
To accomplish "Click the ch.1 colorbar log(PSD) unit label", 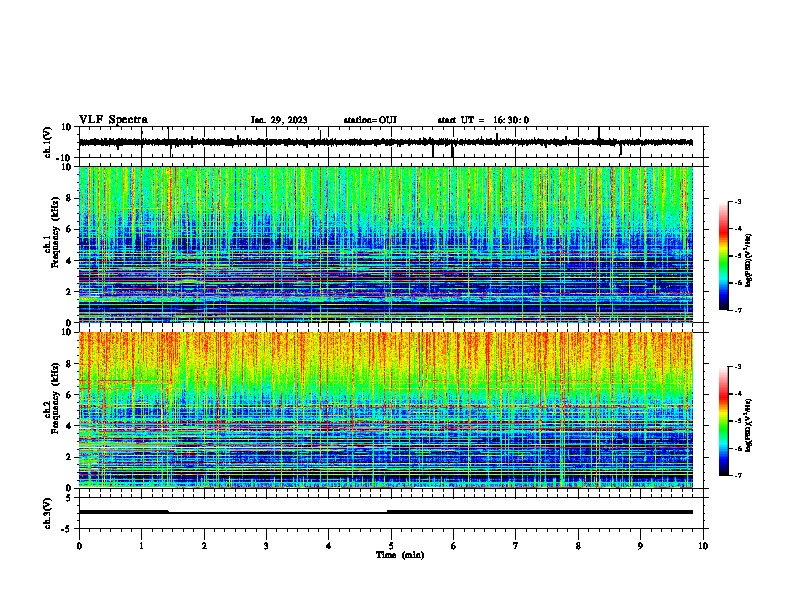I will click(749, 260).
